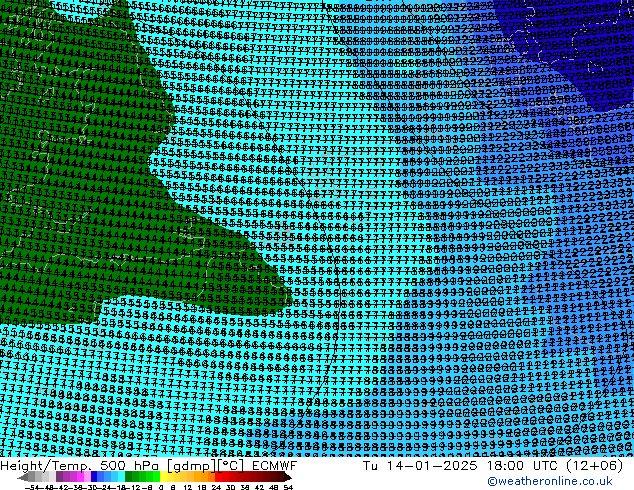Click the Height/Temp. 500 hPa title text

click(79, 466)
